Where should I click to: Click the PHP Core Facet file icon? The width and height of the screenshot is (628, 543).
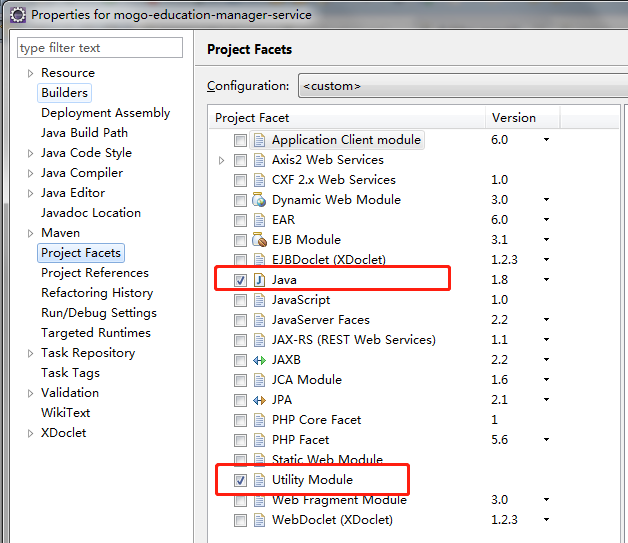259,420
